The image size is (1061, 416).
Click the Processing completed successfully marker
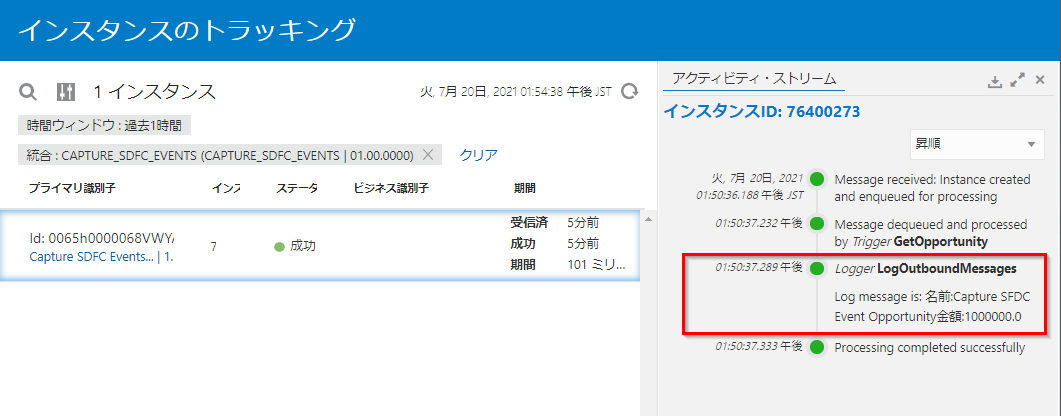pyautogui.click(x=817, y=347)
